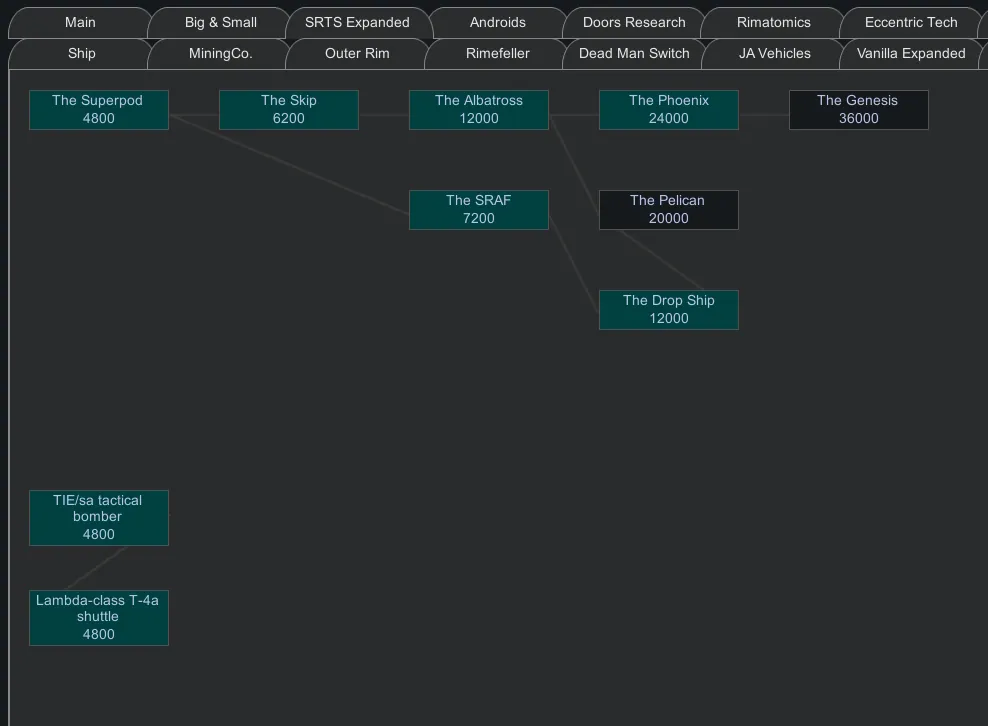Go to the Doors Research tab
Viewport: 988px width, 726px height.
634,22
